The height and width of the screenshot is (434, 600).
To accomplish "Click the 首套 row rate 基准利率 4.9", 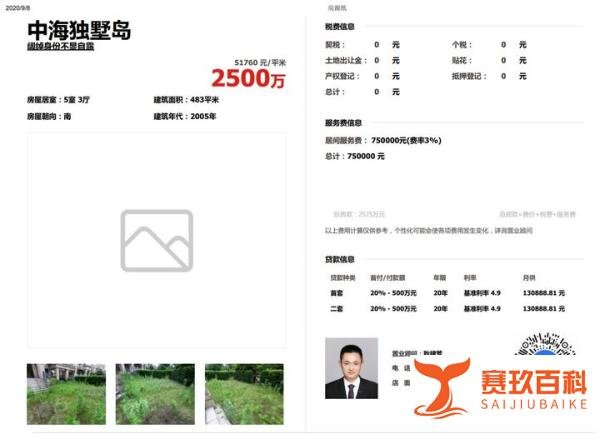I will pyautogui.click(x=482, y=293).
